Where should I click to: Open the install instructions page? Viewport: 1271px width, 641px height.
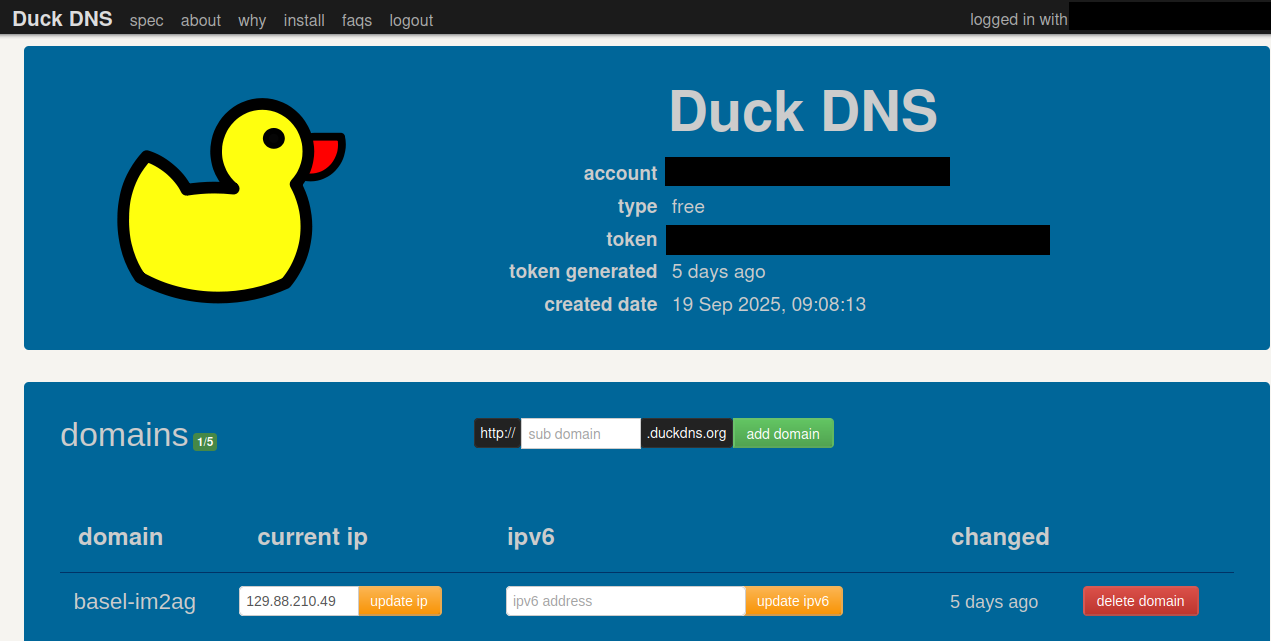click(x=304, y=20)
